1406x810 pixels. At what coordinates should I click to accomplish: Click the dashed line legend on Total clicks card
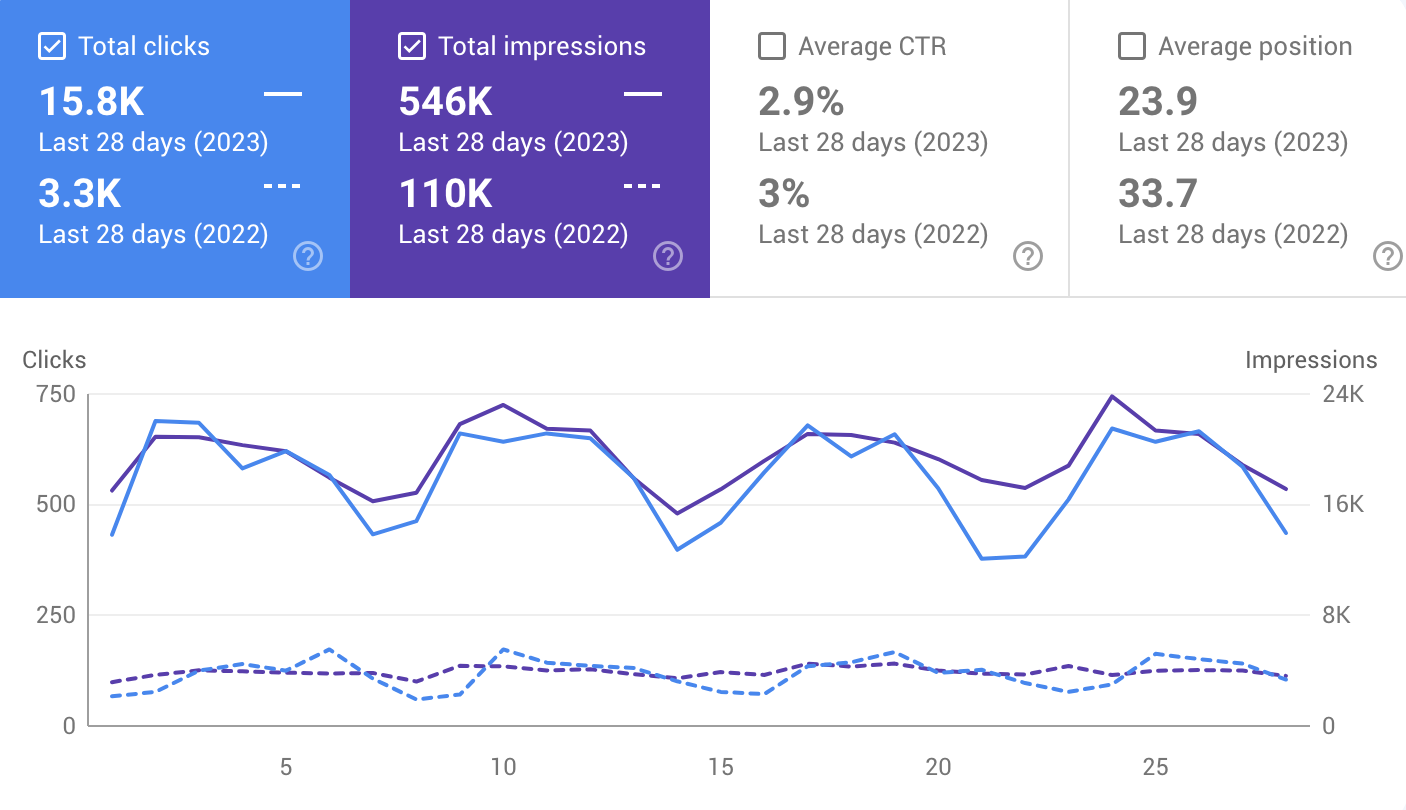pyautogui.click(x=283, y=185)
